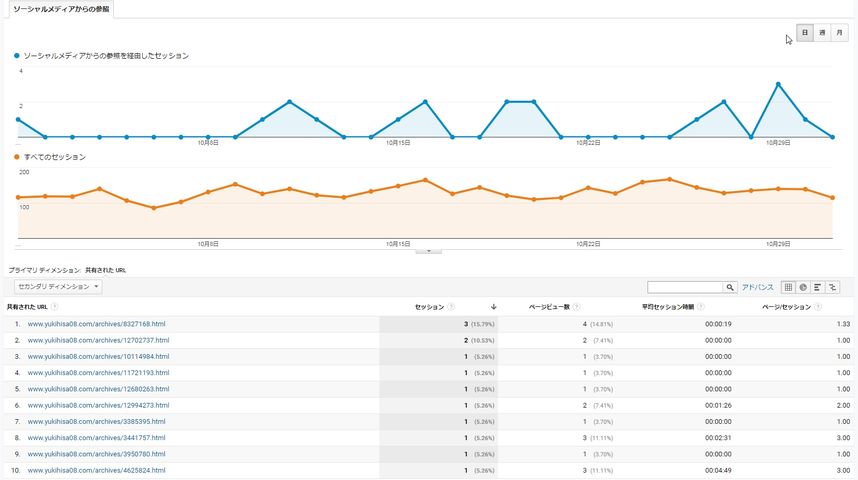Toggle graph to weekly (週) view
Screen dimensions: 858x480
click(822, 33)
